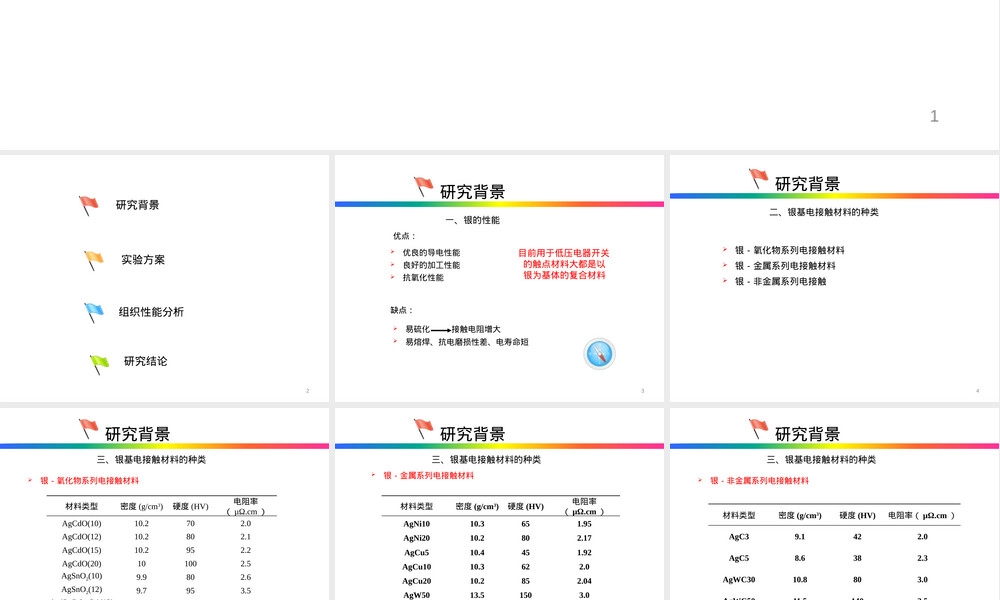Click the red flag beside 研究背景 in agenda slide
1000x600 pixels.
pos(89,205)
